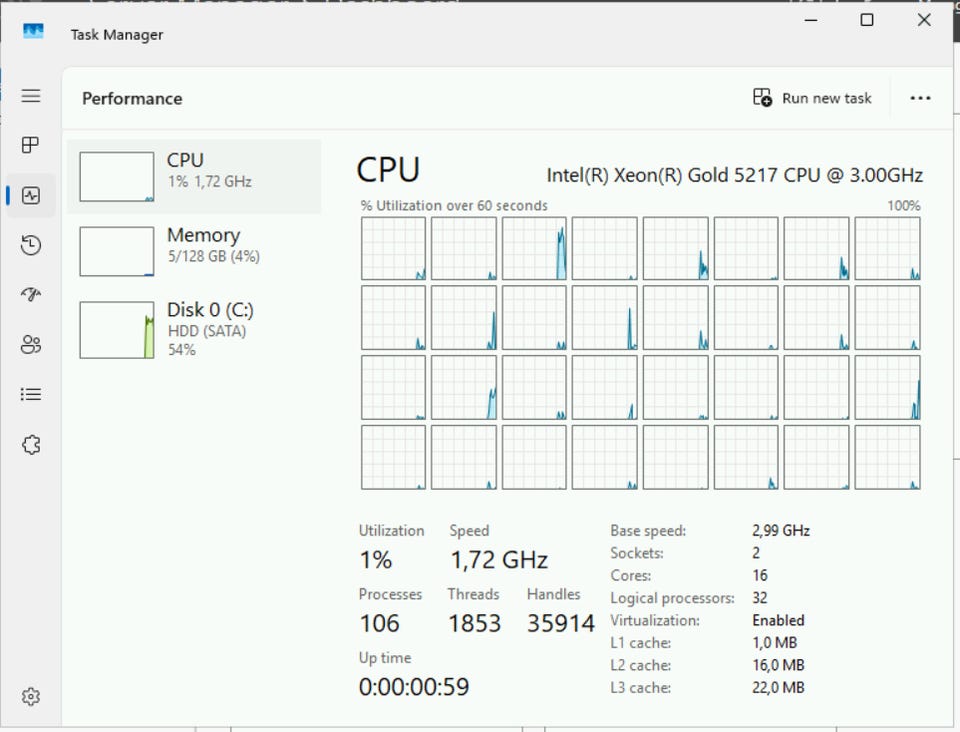Open the Details list page icon
The height and width of the screenshot is (732, 960).
point(31,394)
